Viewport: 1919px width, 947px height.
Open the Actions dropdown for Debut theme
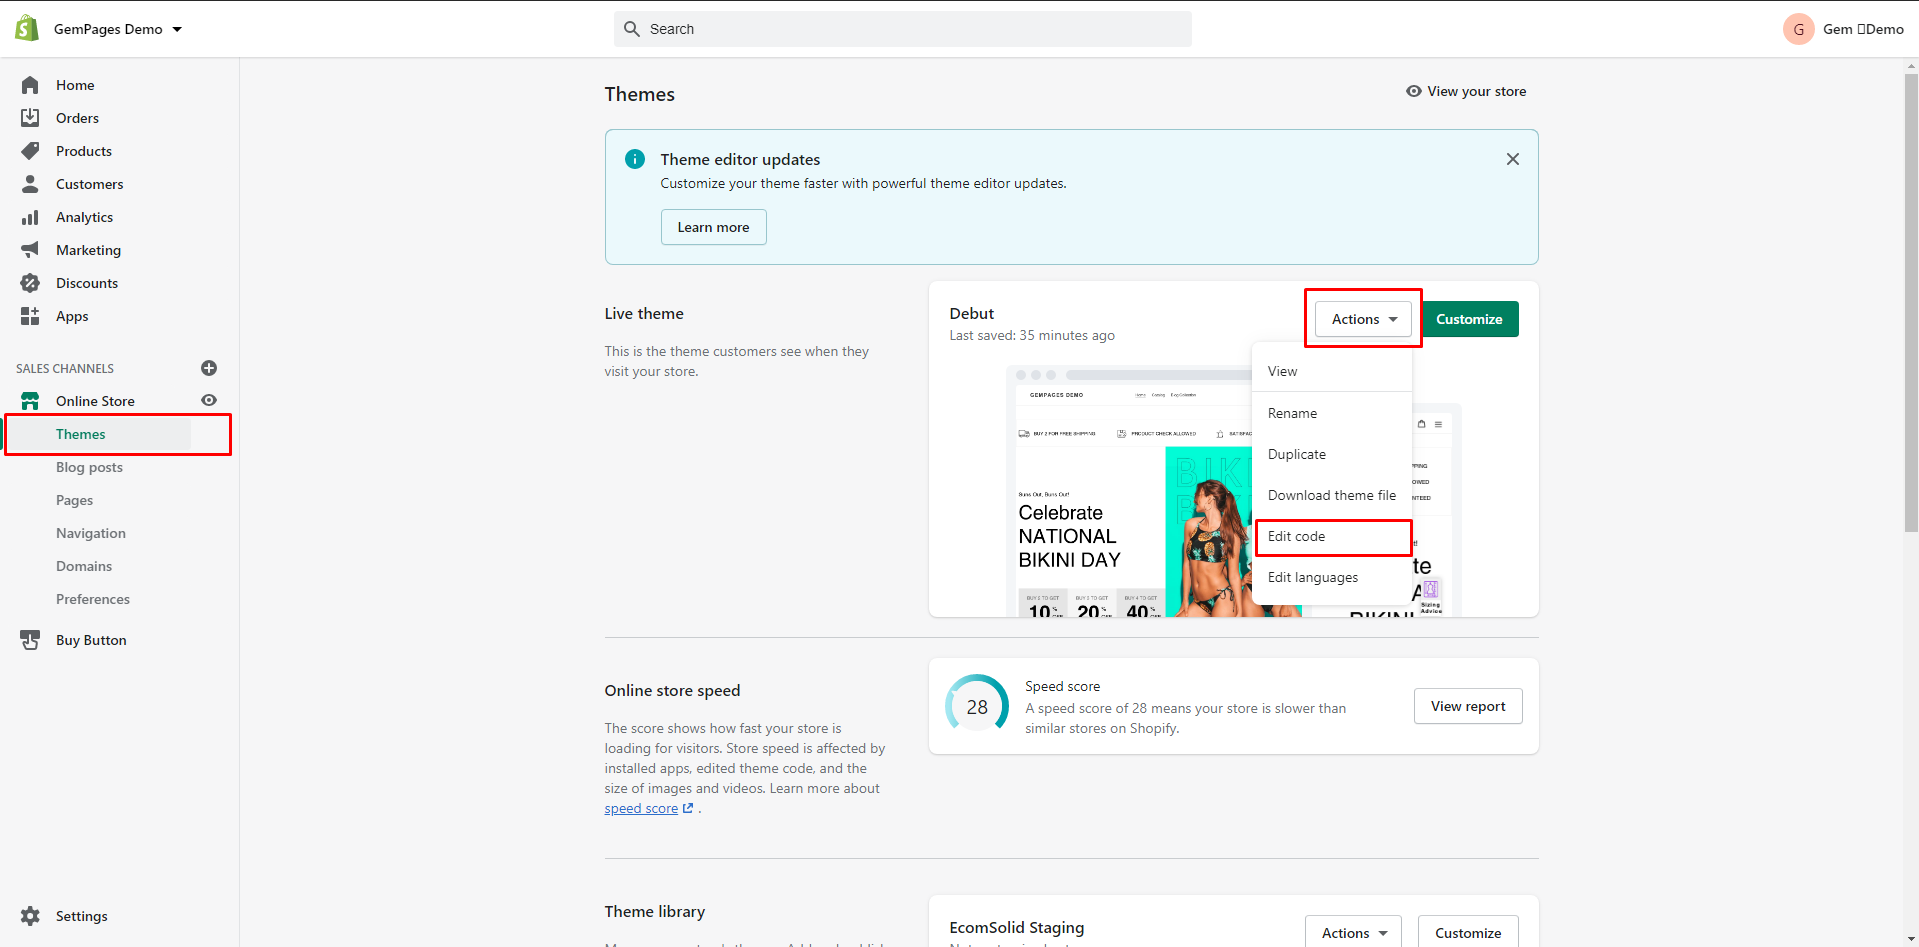pos(1360,319)
